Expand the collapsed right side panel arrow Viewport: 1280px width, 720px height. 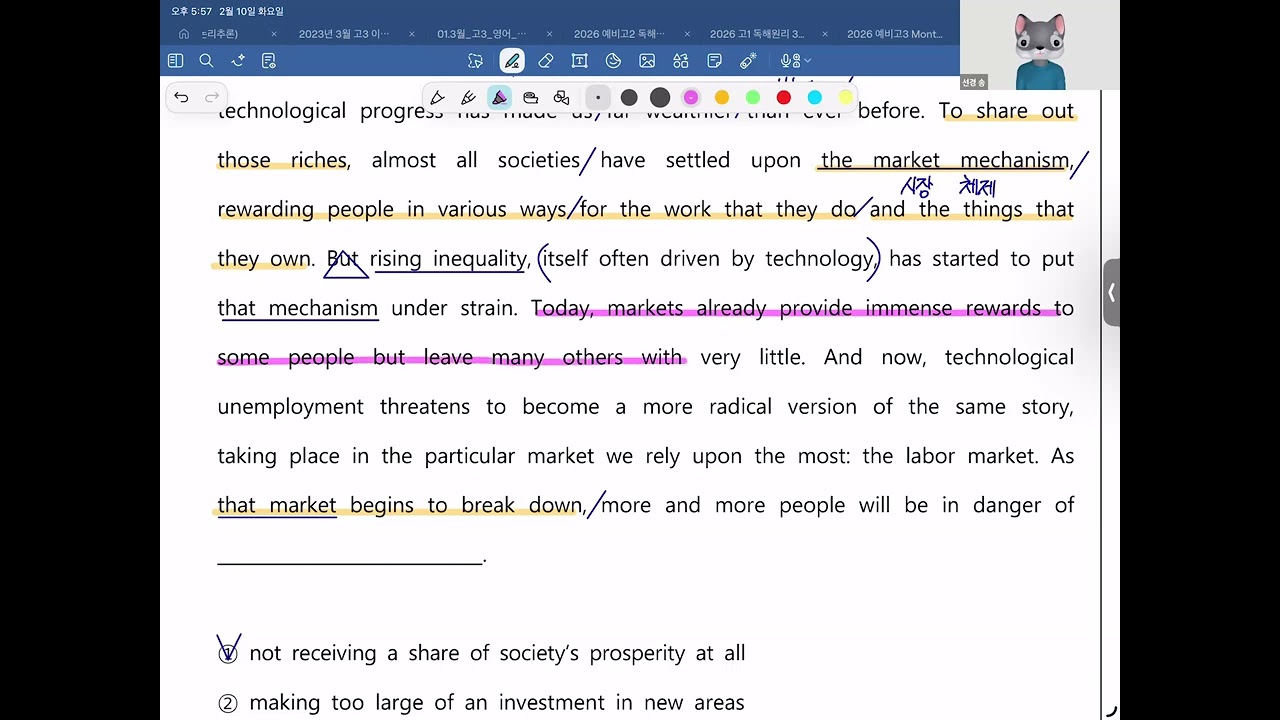1111,292
